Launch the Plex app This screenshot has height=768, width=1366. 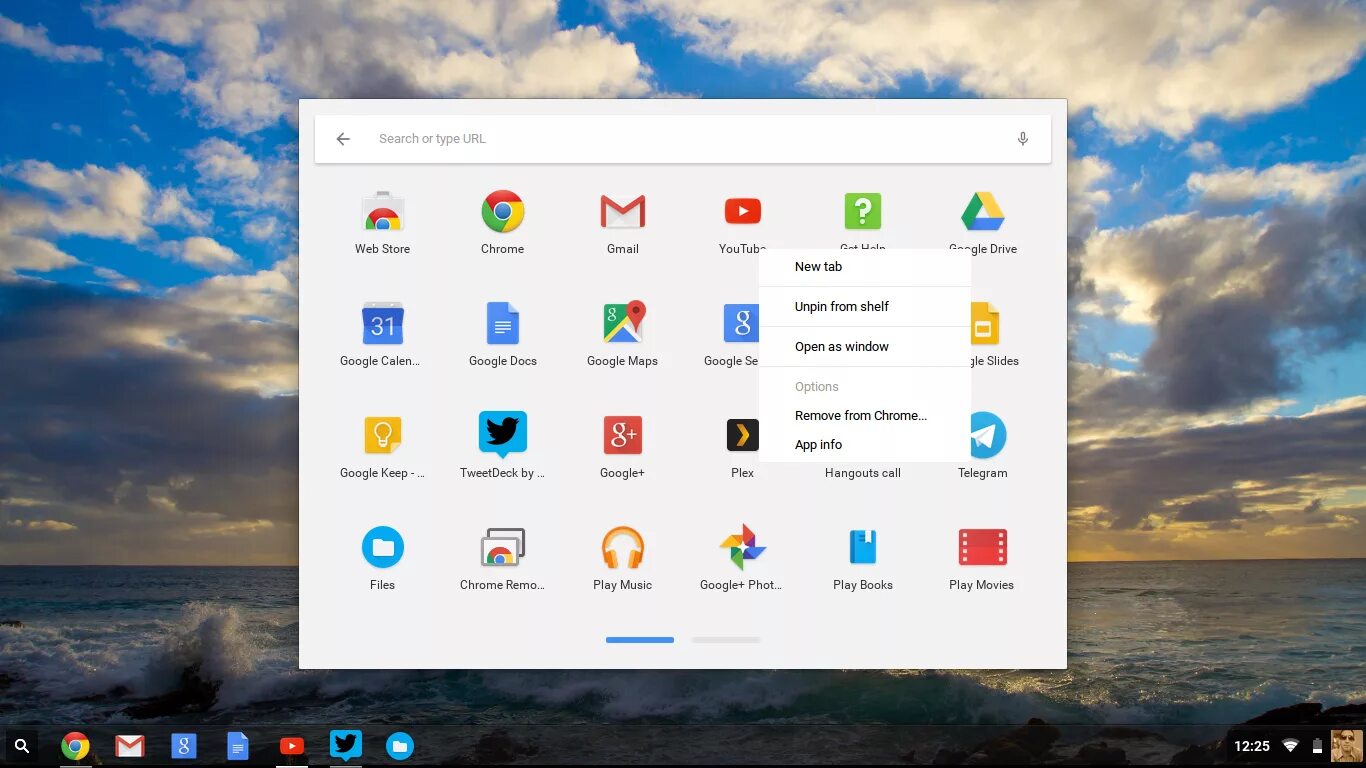point(742,435)
